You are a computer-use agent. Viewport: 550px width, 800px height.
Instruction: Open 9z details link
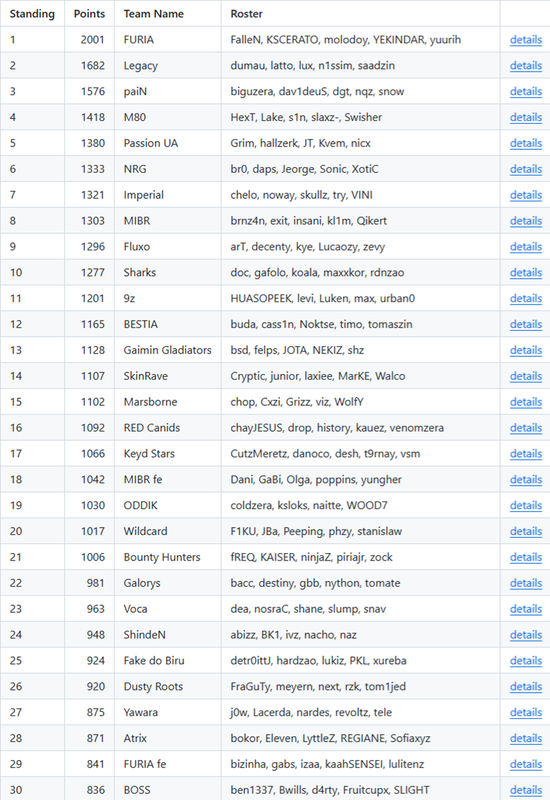[x=526, y=298]
